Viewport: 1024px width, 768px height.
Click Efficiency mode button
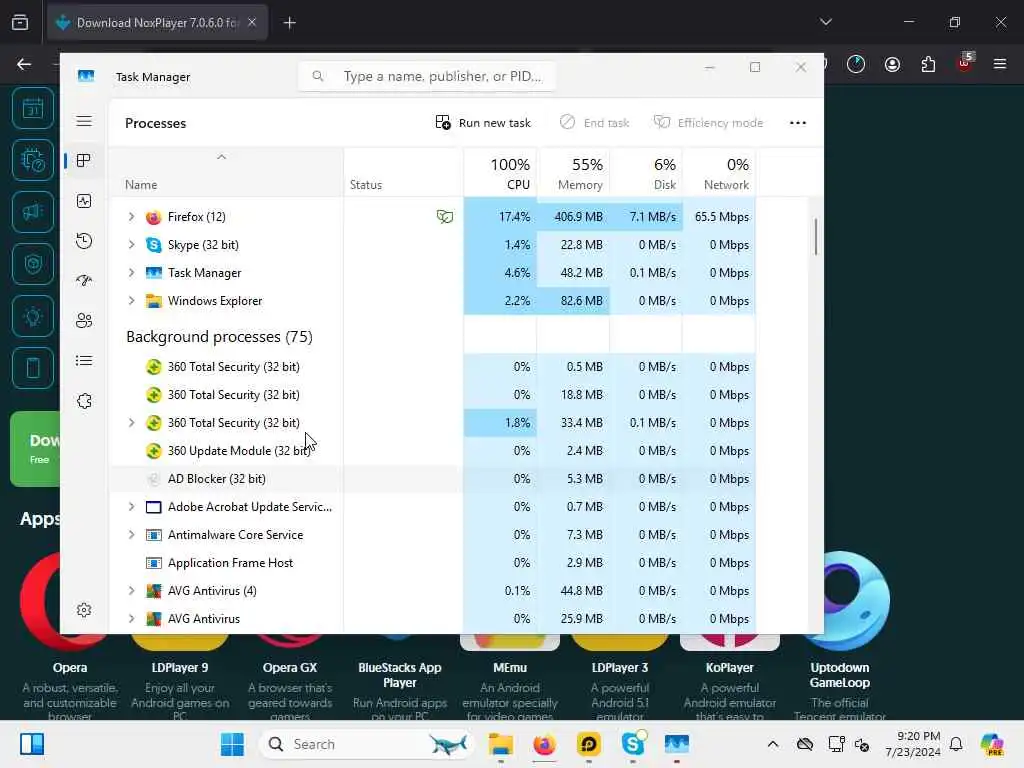(709, 123)
